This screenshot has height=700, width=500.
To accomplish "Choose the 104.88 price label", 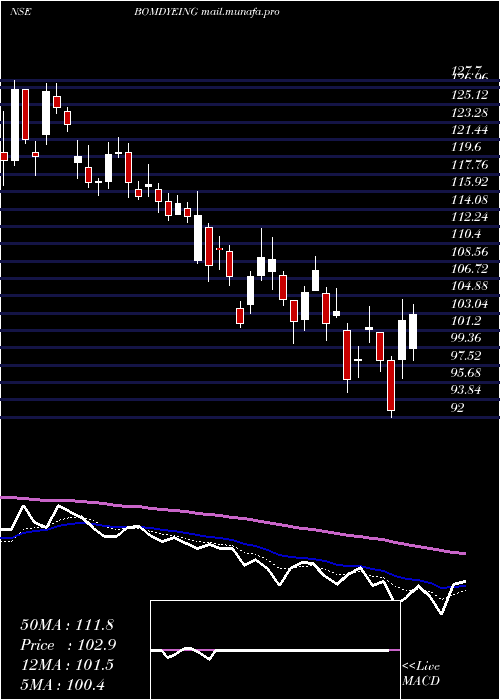I will coord(469,286).
